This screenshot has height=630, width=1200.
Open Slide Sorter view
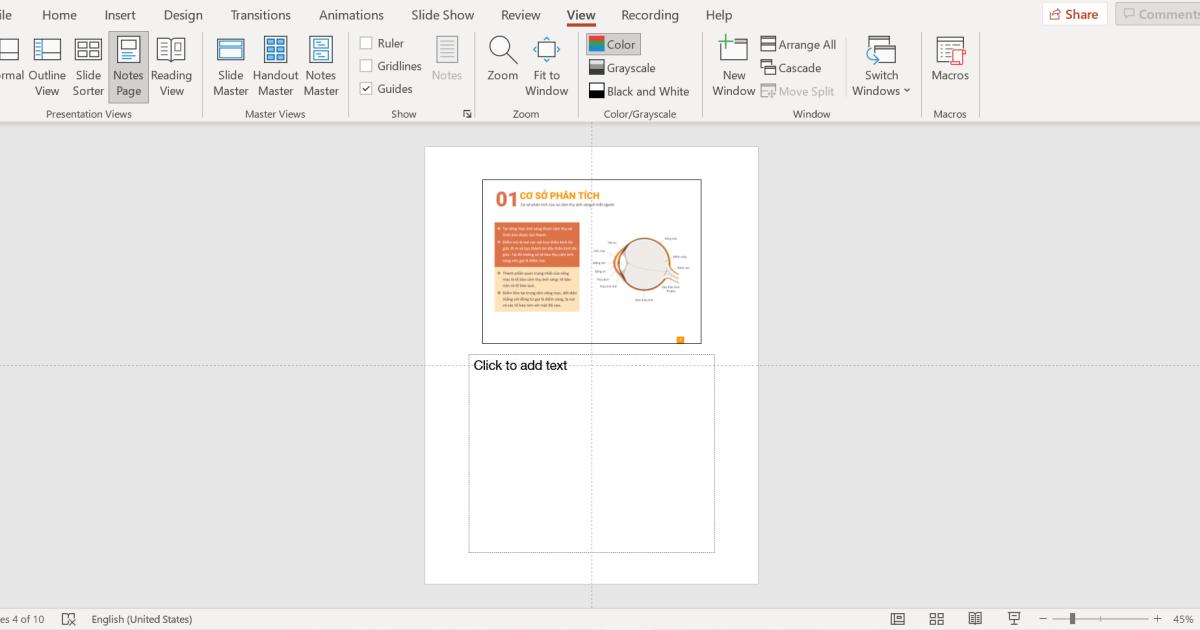coord(88,66)
